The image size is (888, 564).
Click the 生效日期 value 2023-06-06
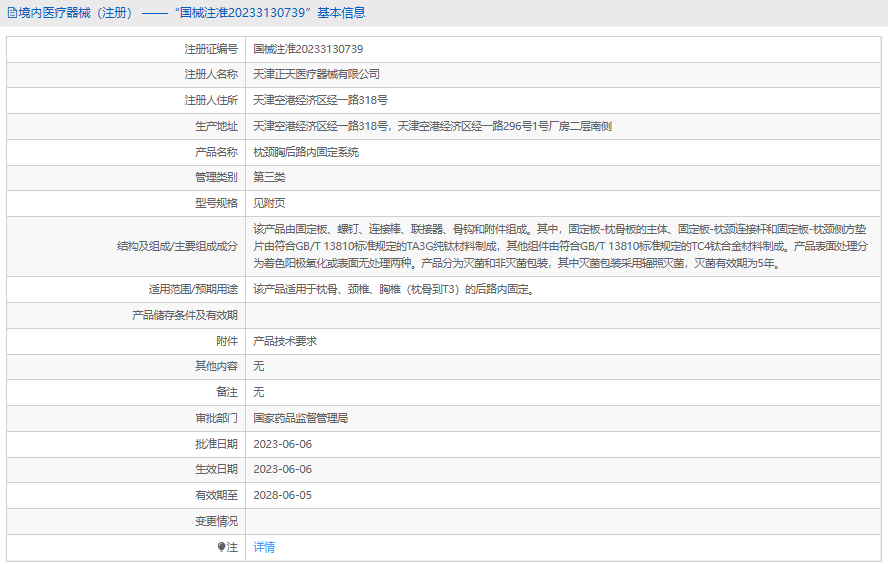pos(283,469)
